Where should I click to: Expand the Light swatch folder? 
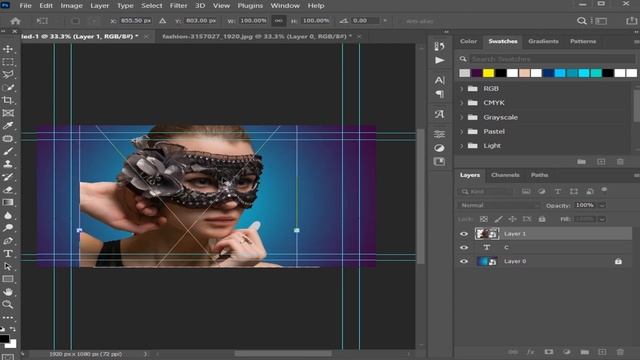click(x=462, y=146)
